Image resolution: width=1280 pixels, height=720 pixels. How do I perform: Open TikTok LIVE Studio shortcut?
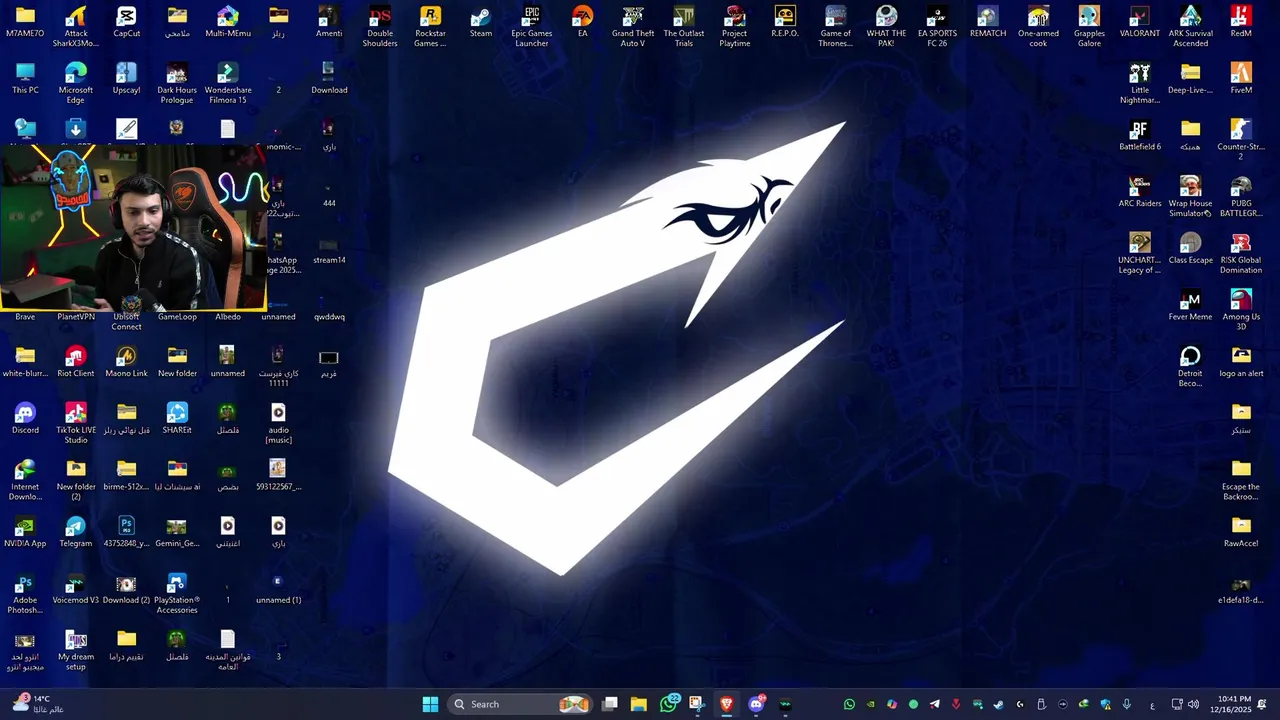(x=76, y=423)
